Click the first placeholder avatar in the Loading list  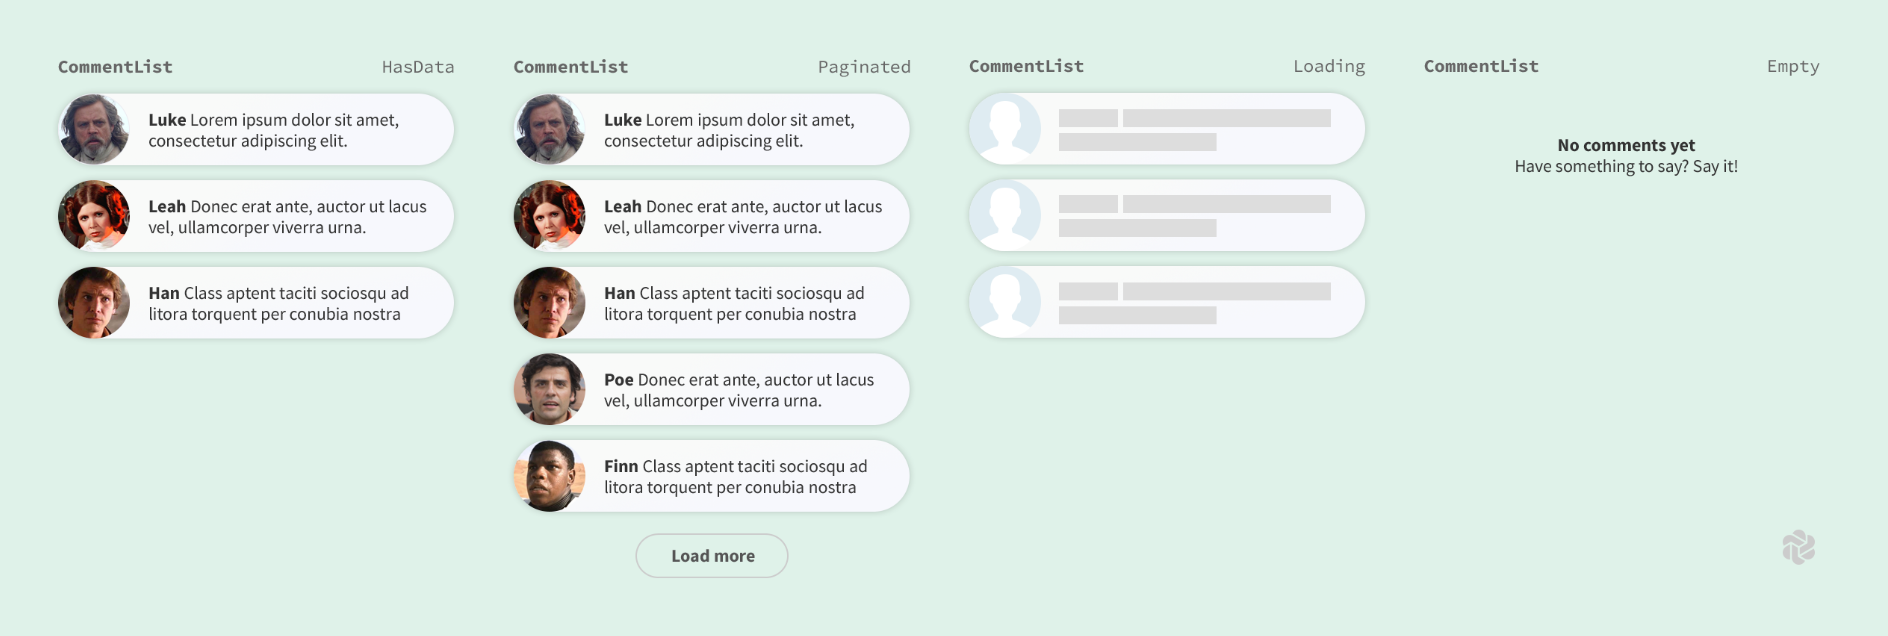click(1005, 129)
